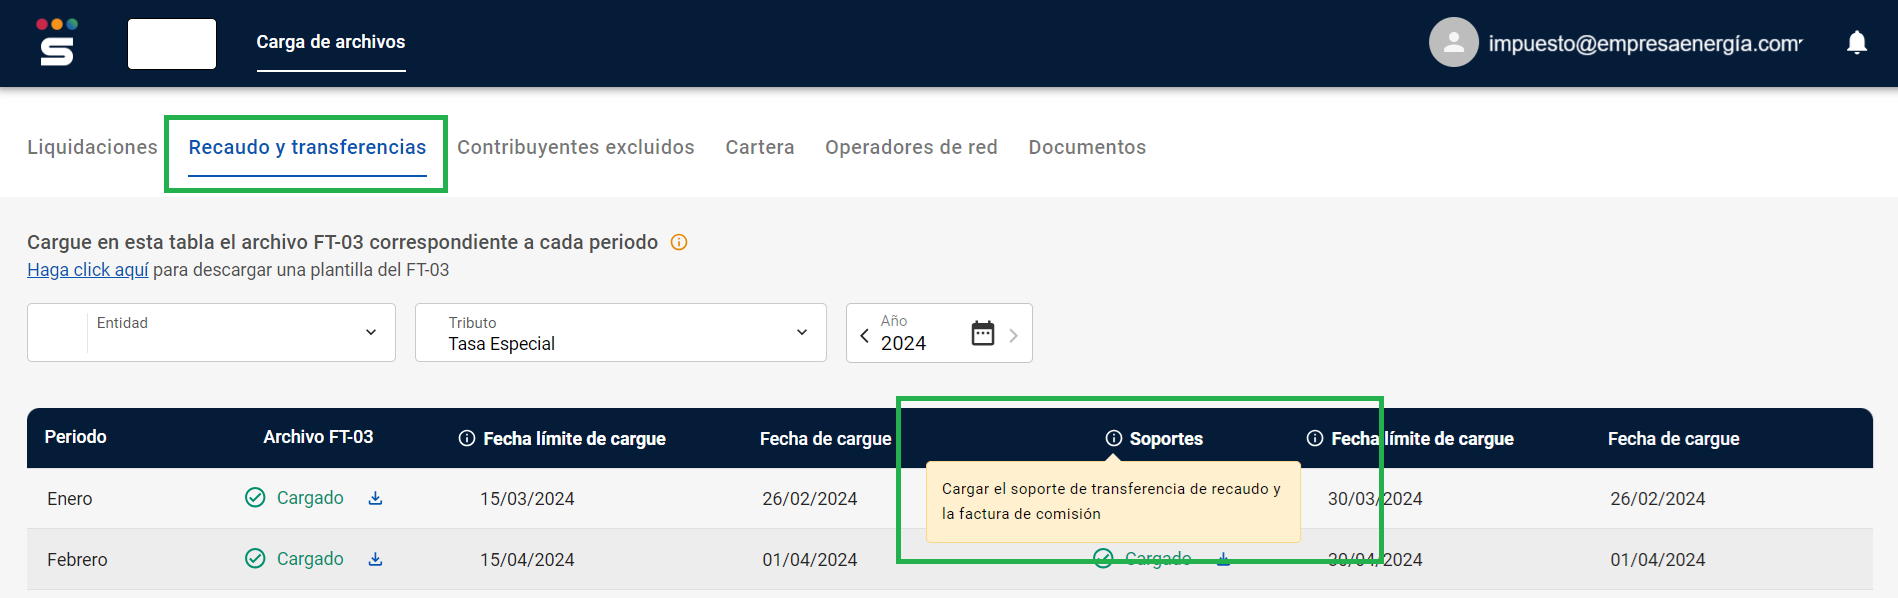
Task: Select the Cartera tab
Action: [x=759, y=147]
